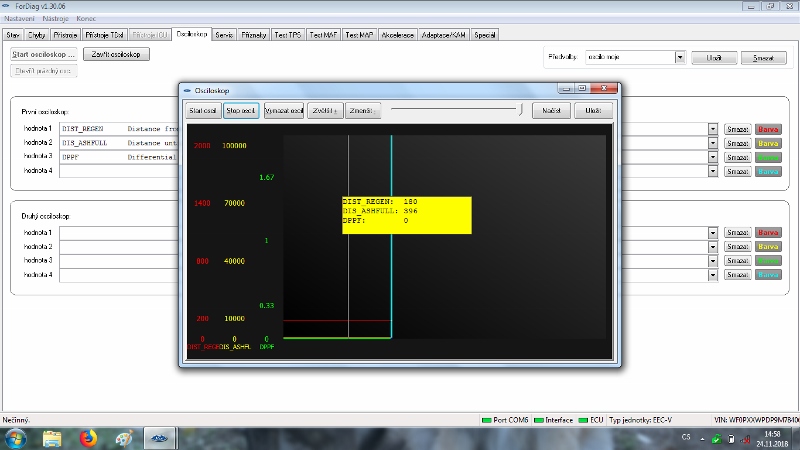Click the Paint icon in the taskbar

(123, 438)
